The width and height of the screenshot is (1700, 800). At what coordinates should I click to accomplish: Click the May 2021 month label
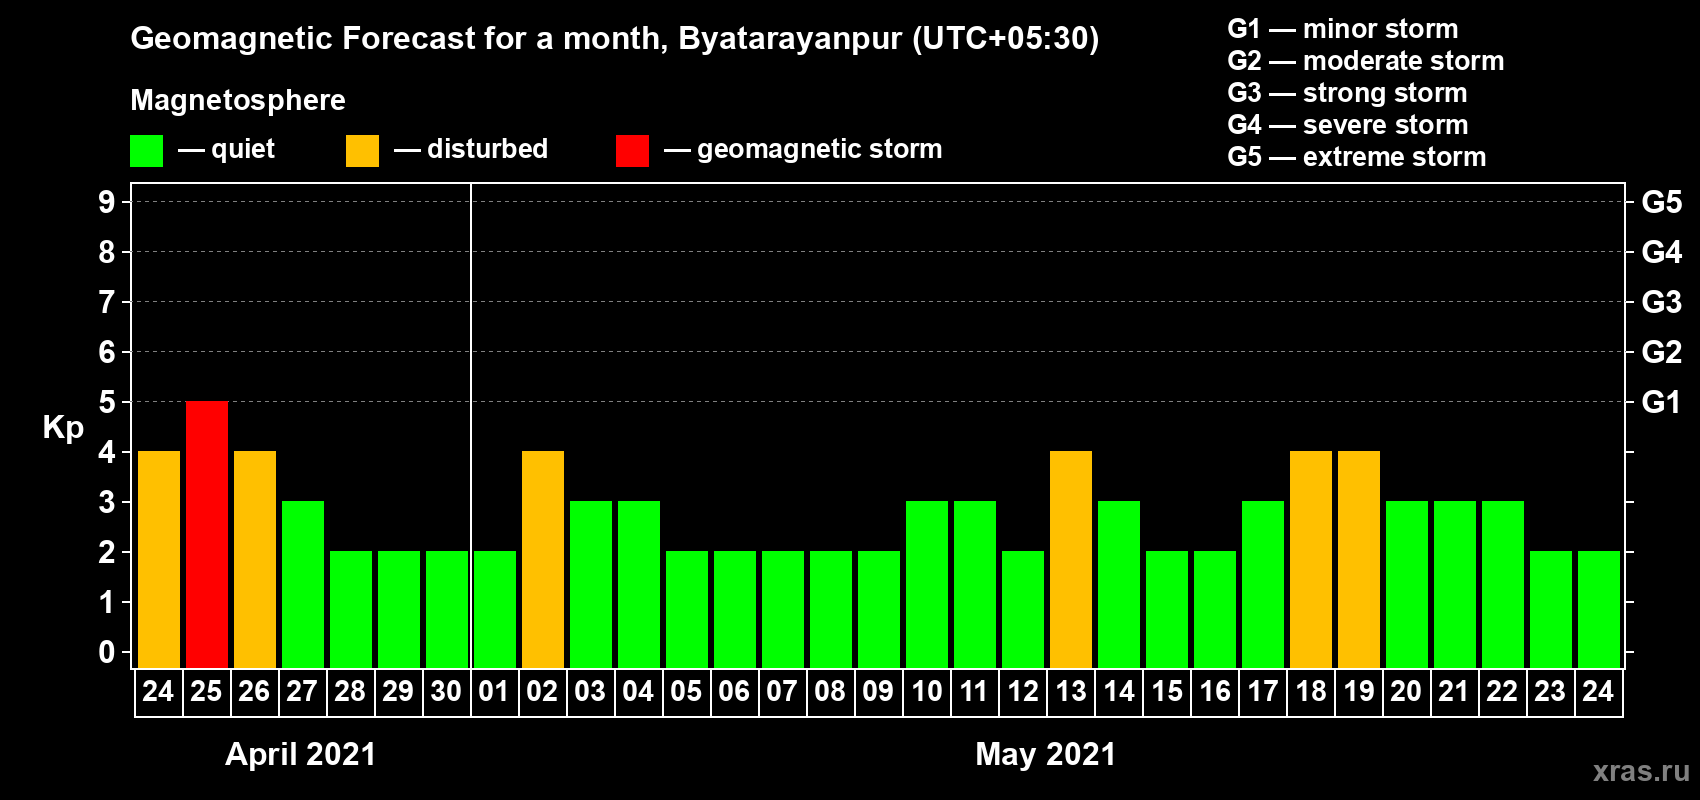1045,754
